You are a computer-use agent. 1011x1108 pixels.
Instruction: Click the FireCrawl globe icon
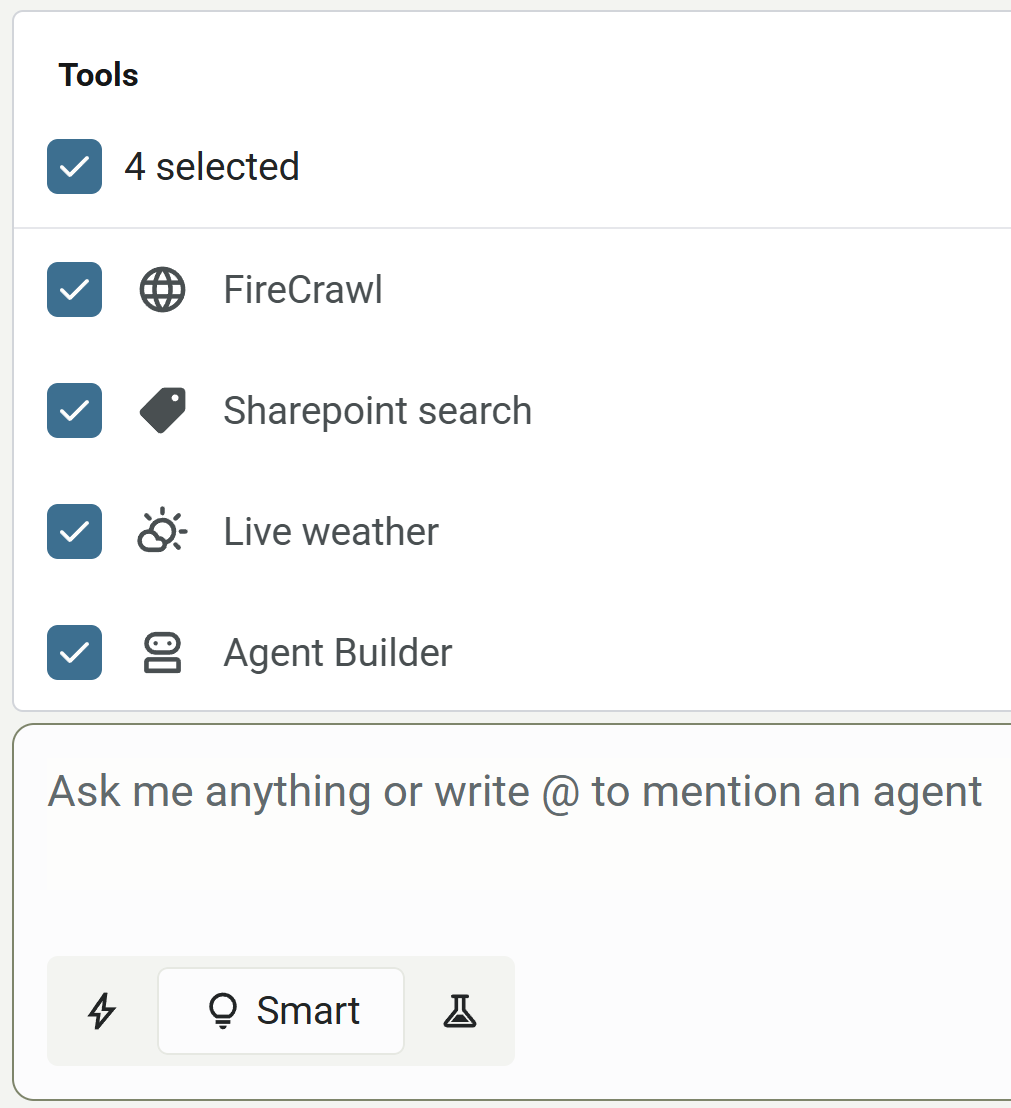(162, 290)
